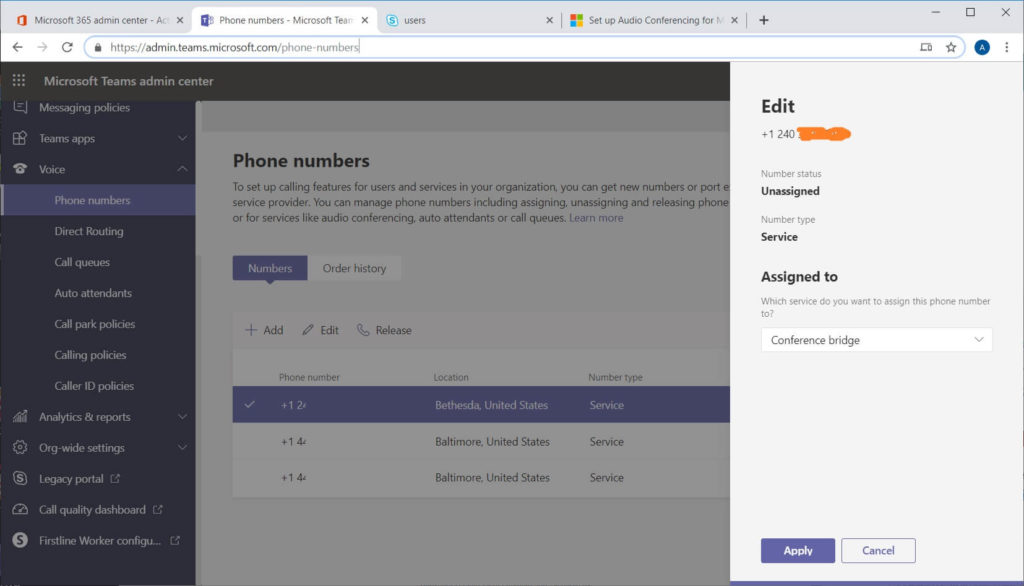Viewport: 1024px width, 586px height.
Task: View site info via the padlock icon
Action: [x=98, y=47]
